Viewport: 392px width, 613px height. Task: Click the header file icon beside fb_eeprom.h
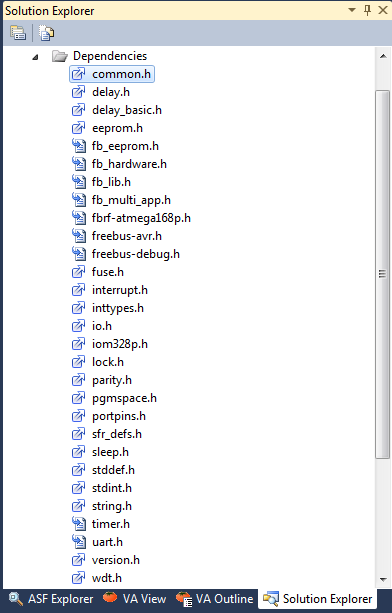click(x=79, y=146)
